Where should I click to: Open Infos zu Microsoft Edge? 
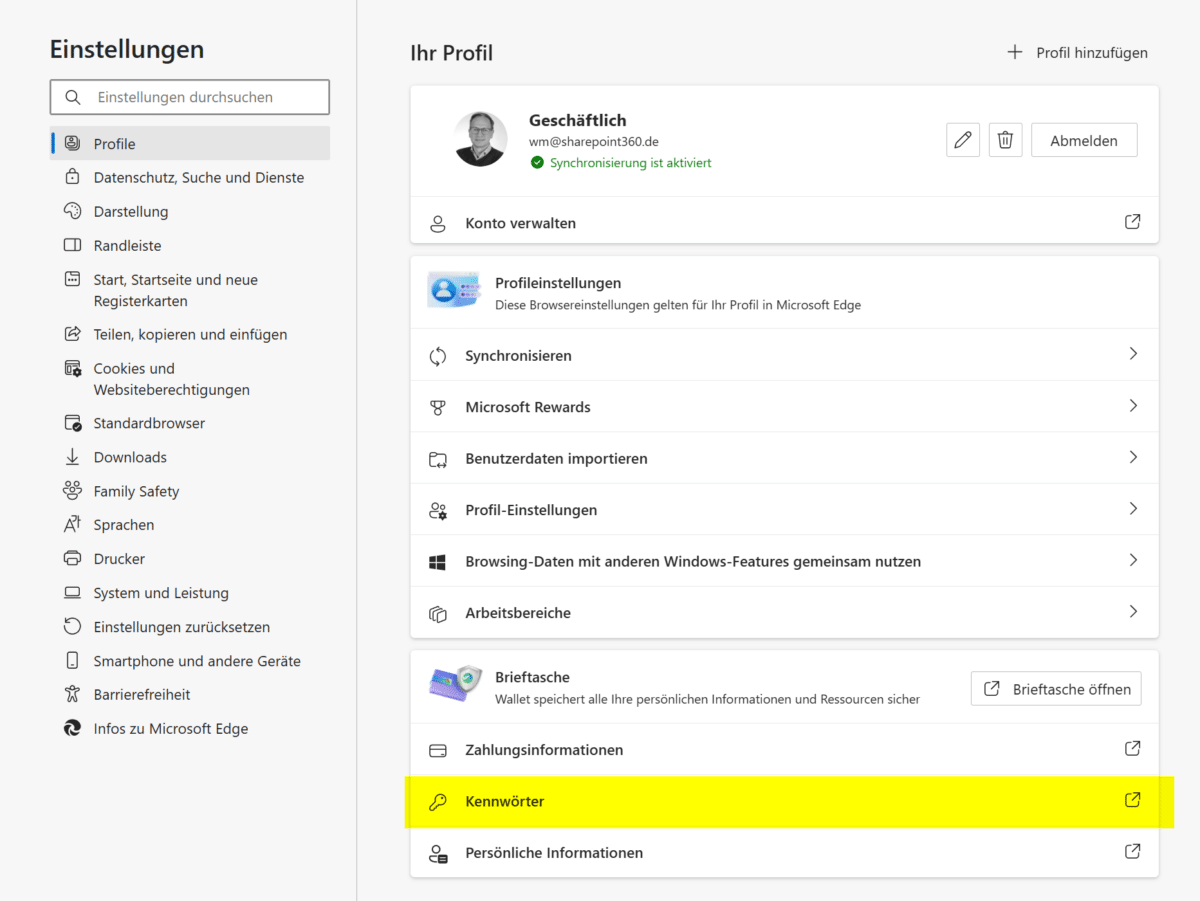tap(170, 729)
